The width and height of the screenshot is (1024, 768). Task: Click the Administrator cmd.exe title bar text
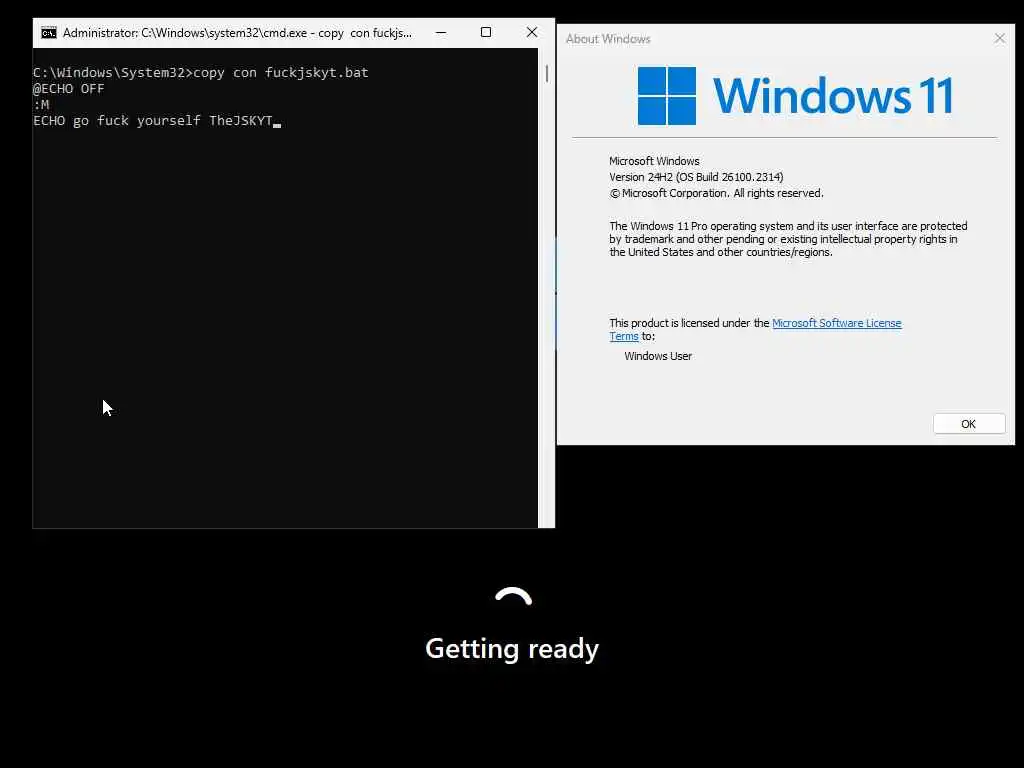tap(237, 33)
